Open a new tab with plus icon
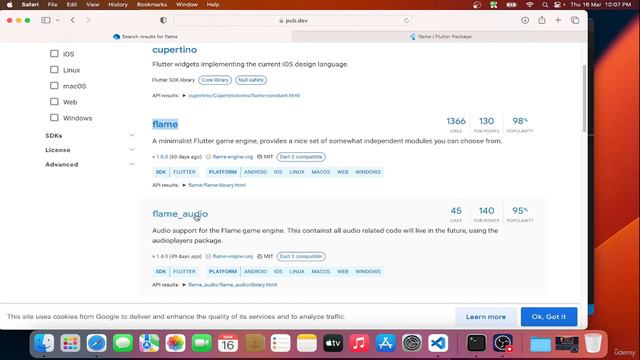Screen dimensions: 640x360 [x=558, y=20]
